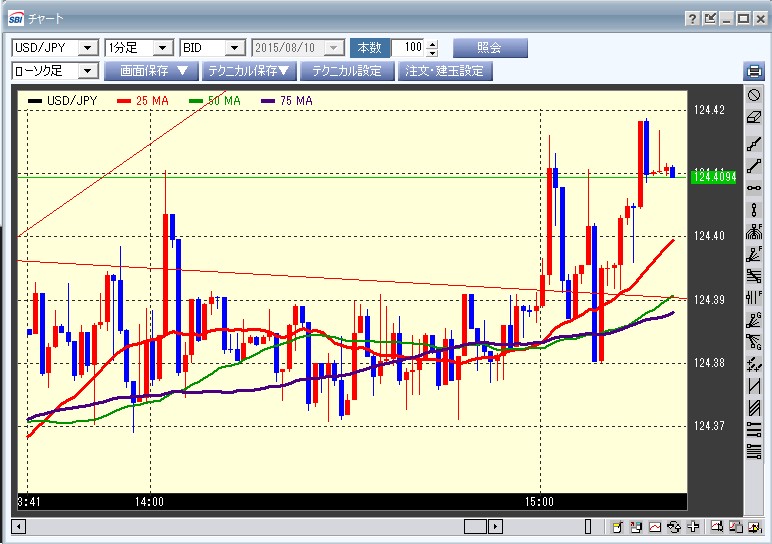Open the 画面保存 dropdown button
This screenshot has width=772, height=544.
(152, 71)
